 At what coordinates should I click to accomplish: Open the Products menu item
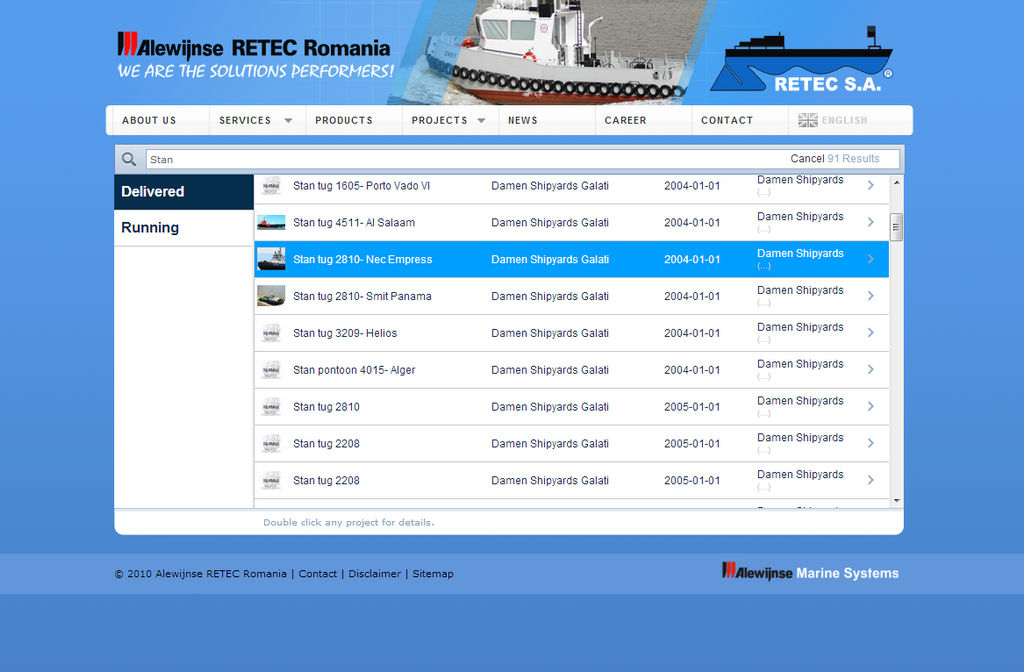[344, 120]
